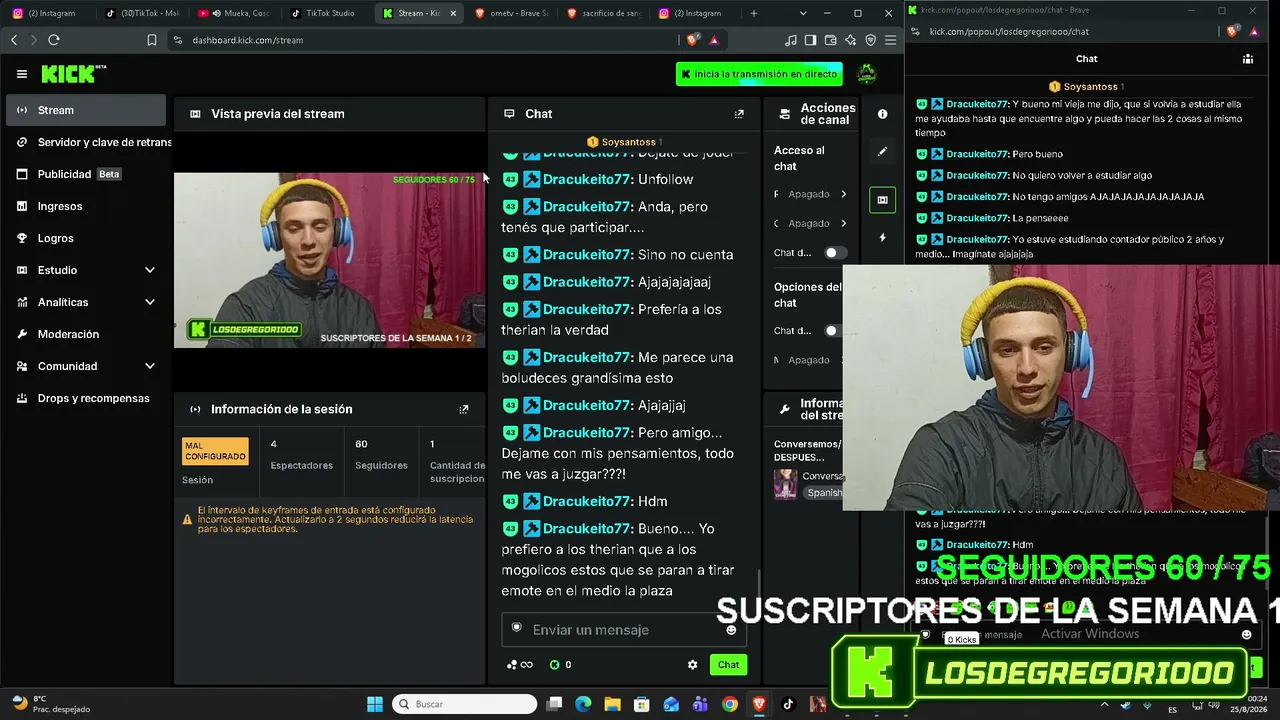Screen dimensions: 1280x720
Task: Open File Explorer from the taskbar
Action: click(x=613, y=704)
